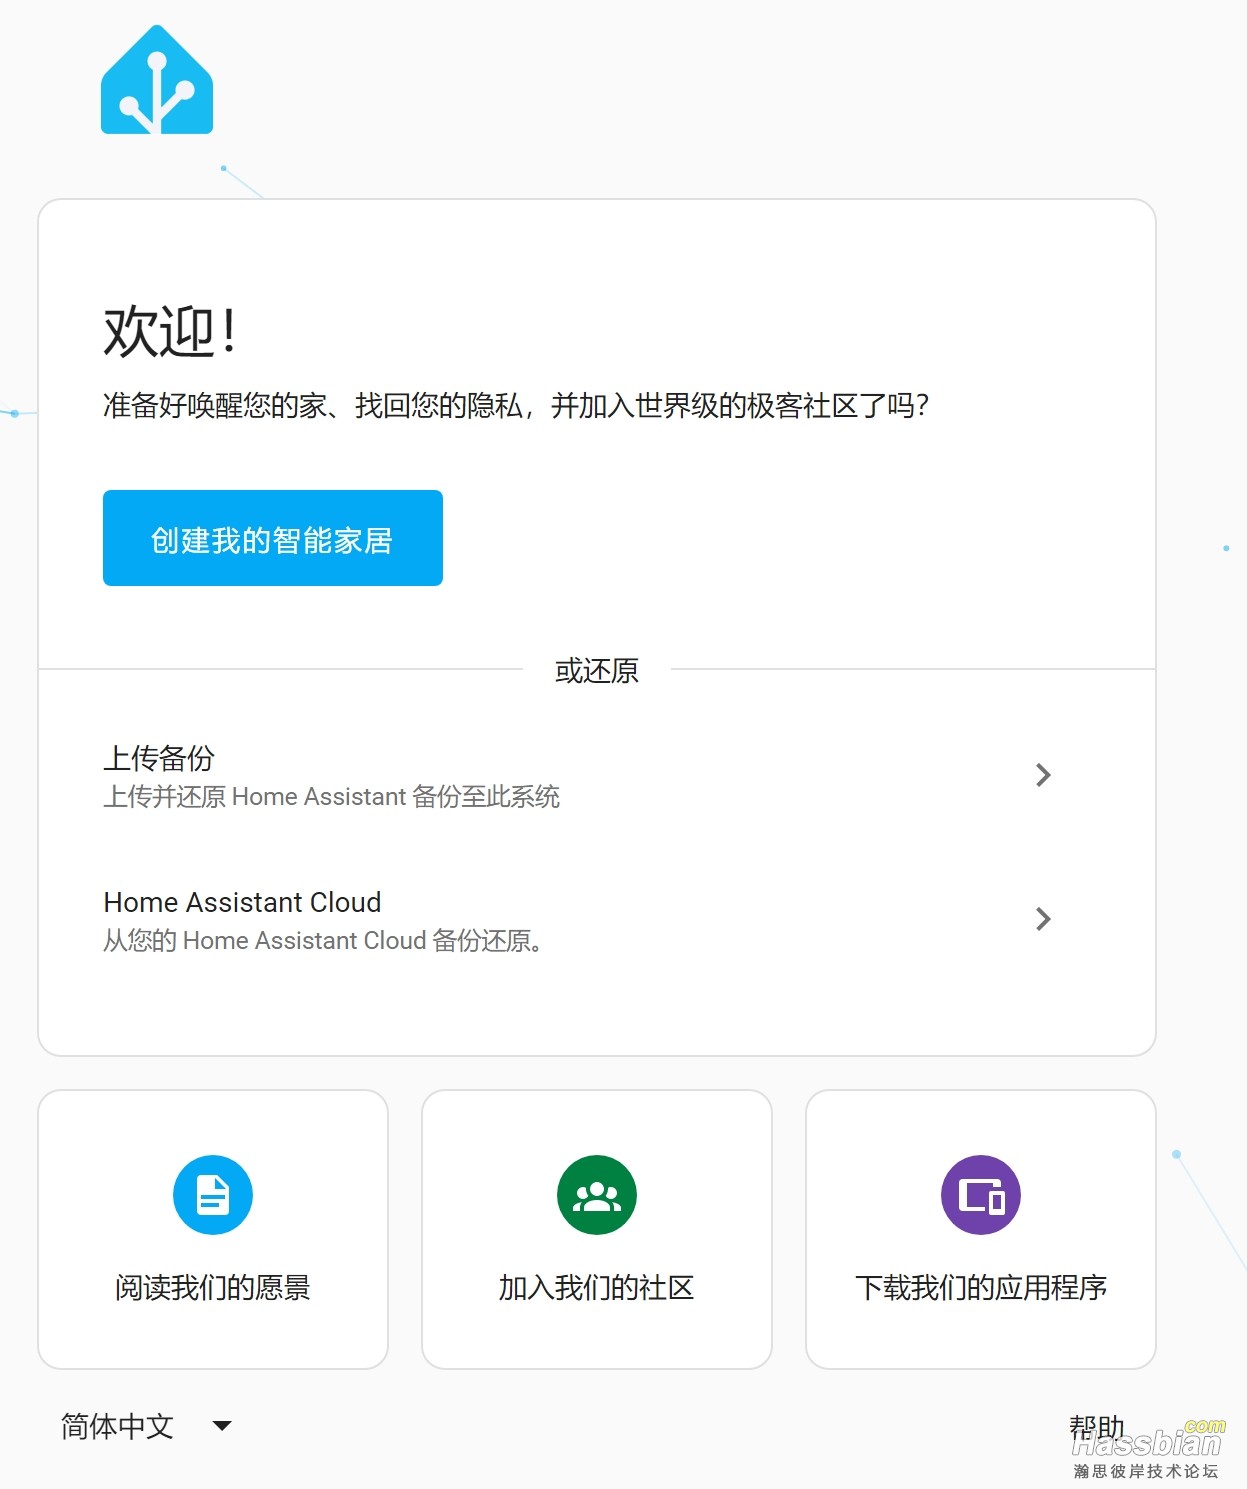1247x1489 pixels.
Task: Click the 欢迎! heading text
Action: [x=170, y=332]
